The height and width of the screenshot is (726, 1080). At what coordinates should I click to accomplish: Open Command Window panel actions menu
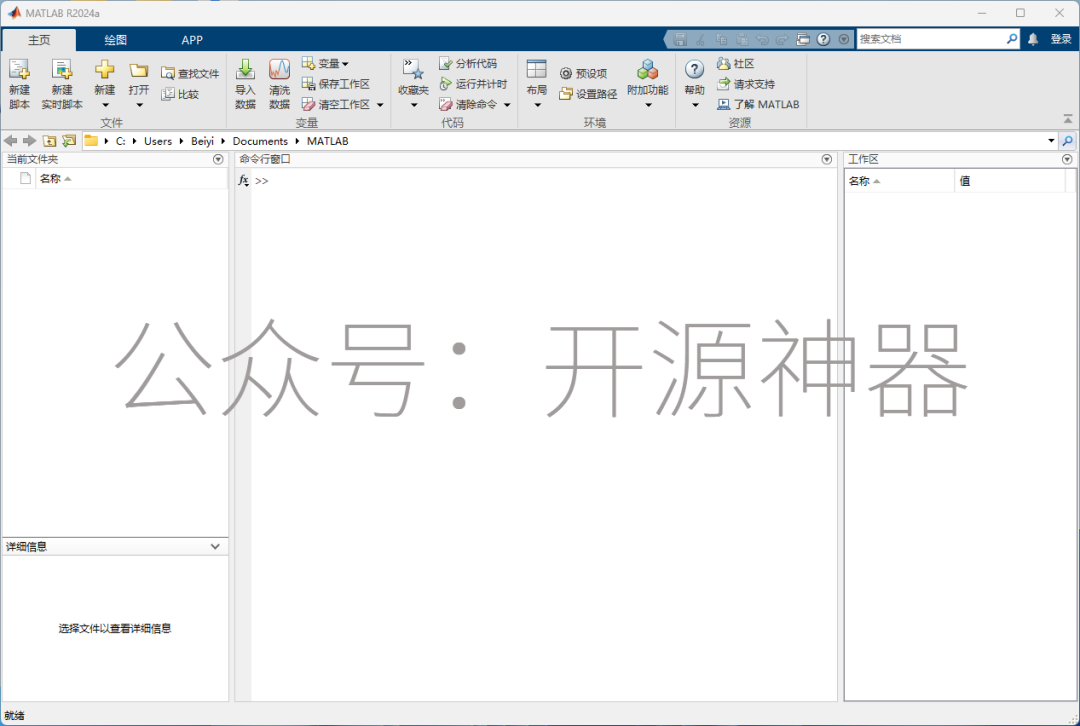[x=827, y=159]
